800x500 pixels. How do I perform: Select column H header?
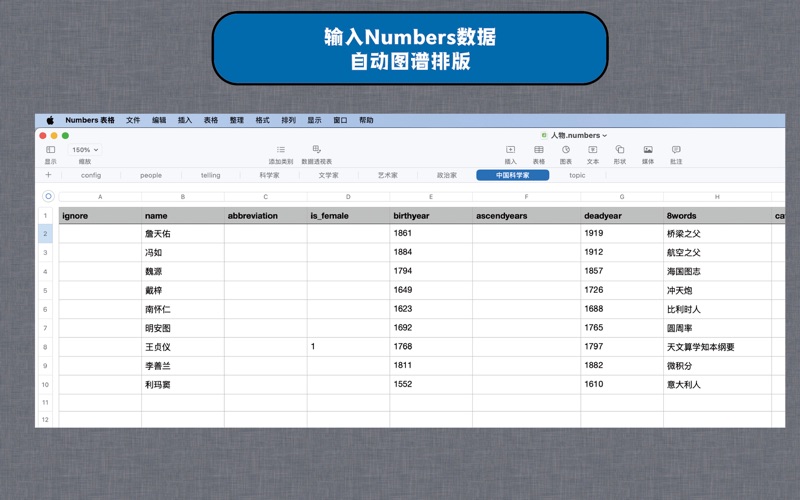(717, 196)
